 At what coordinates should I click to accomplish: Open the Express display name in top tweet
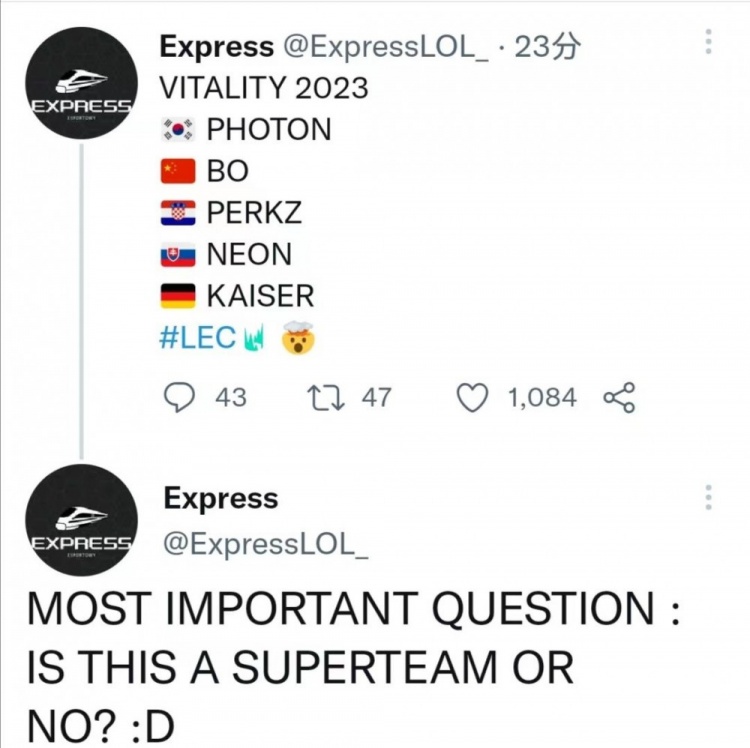point(217,47)
